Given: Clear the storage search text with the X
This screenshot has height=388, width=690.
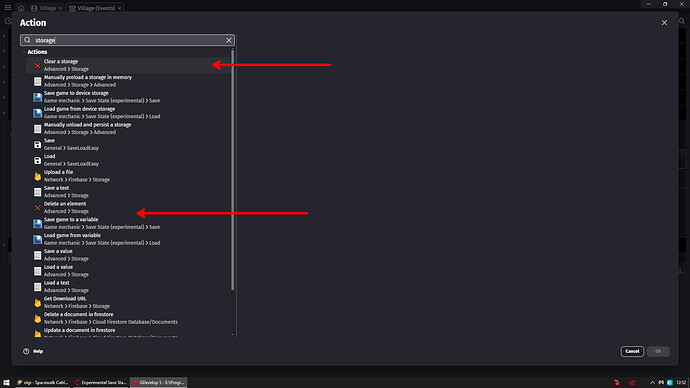Looking at the screenshot, I should pyautogui.click(x=229, y=40).
